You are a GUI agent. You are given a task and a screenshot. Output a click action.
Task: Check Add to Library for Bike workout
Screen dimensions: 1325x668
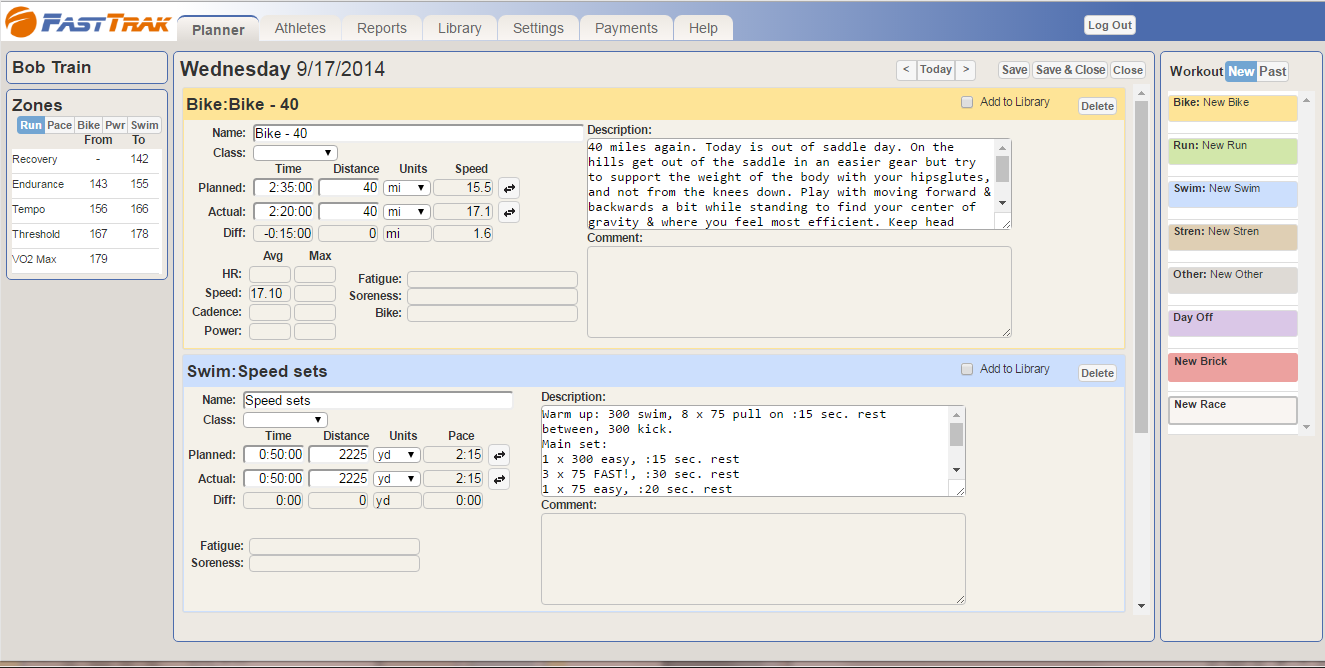[966, 102]
